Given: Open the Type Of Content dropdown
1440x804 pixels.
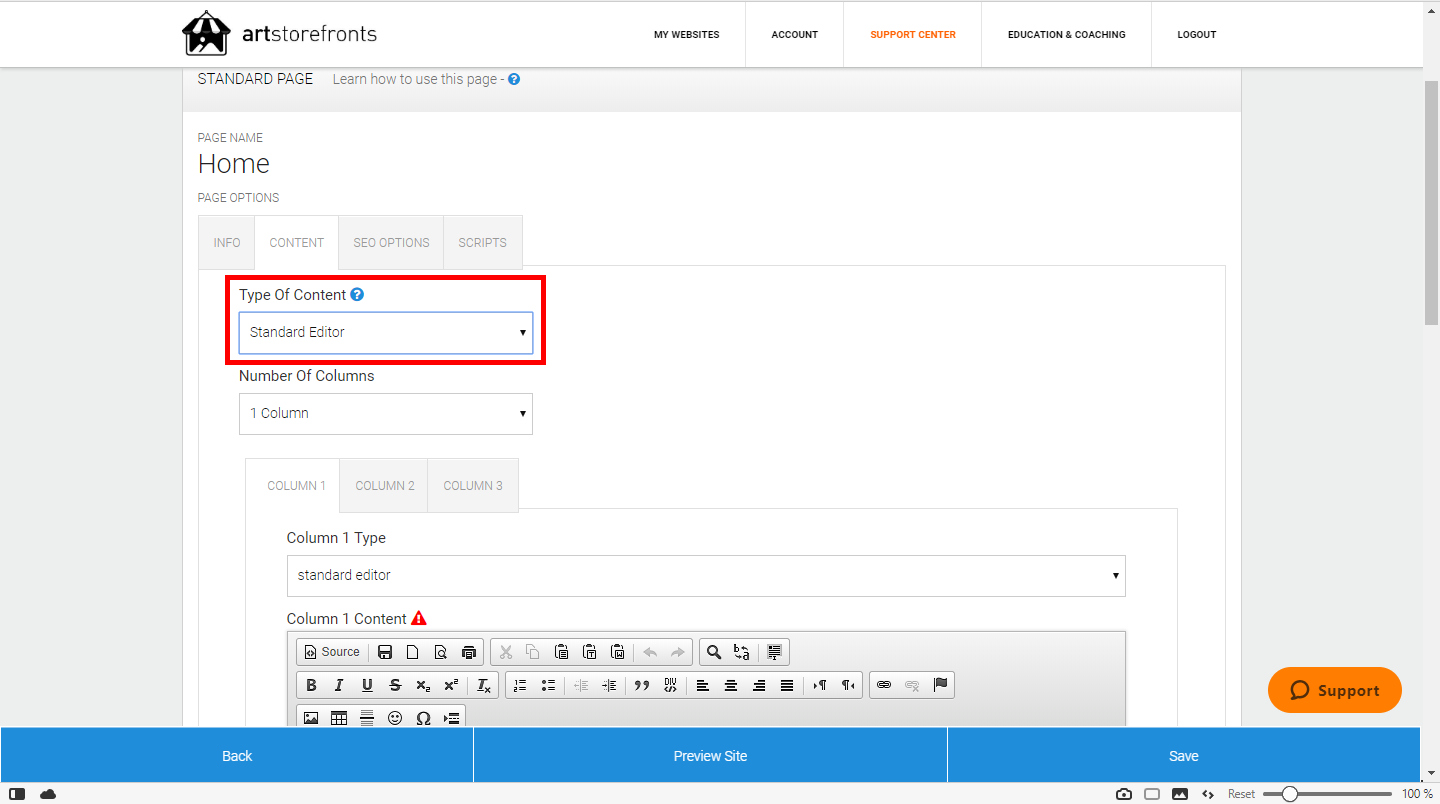Looking at the screenshot, I should pyautogui.click(x=385, y=332).
